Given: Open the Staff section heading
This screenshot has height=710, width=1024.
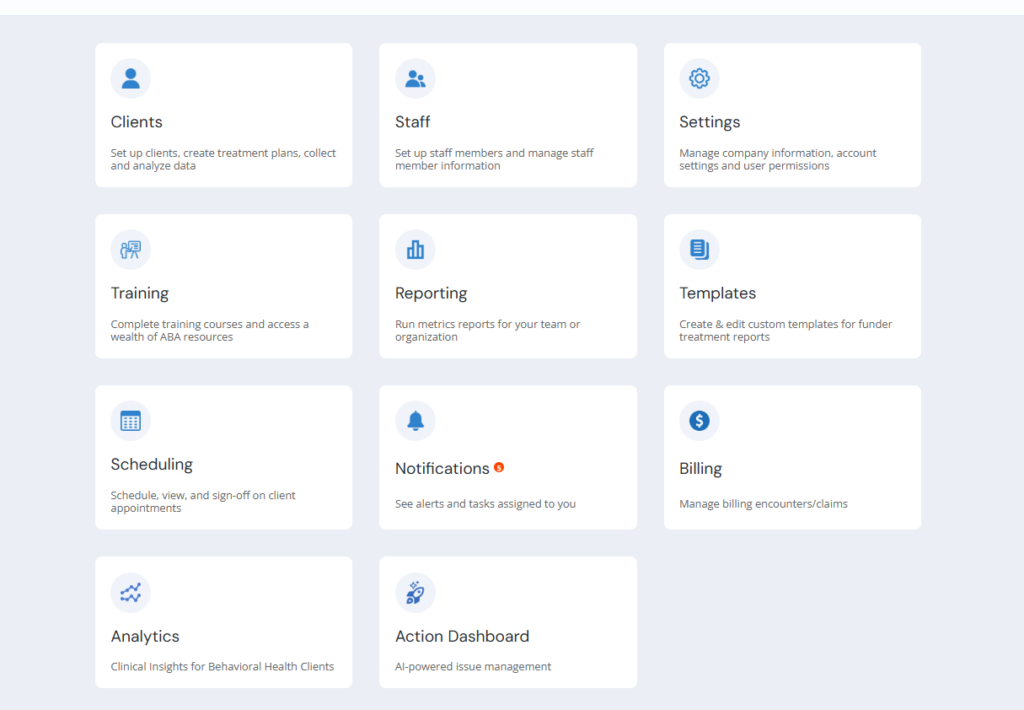Looking at the screenshot, I should tap(413, 122).
